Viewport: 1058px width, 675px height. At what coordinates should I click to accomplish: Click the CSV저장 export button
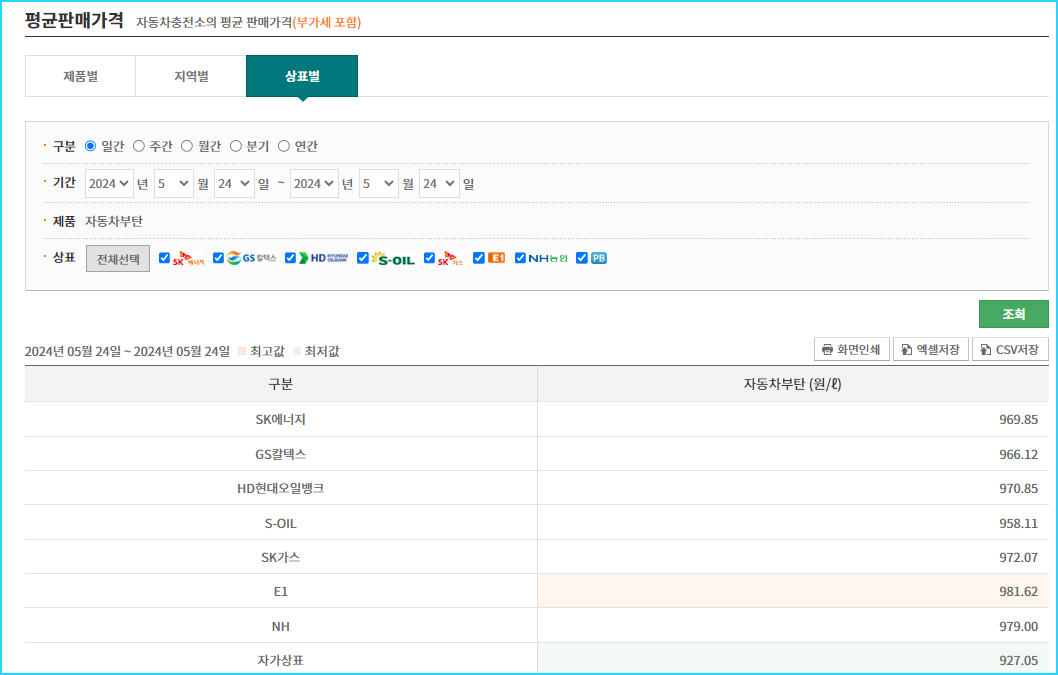pos(1010,349)
